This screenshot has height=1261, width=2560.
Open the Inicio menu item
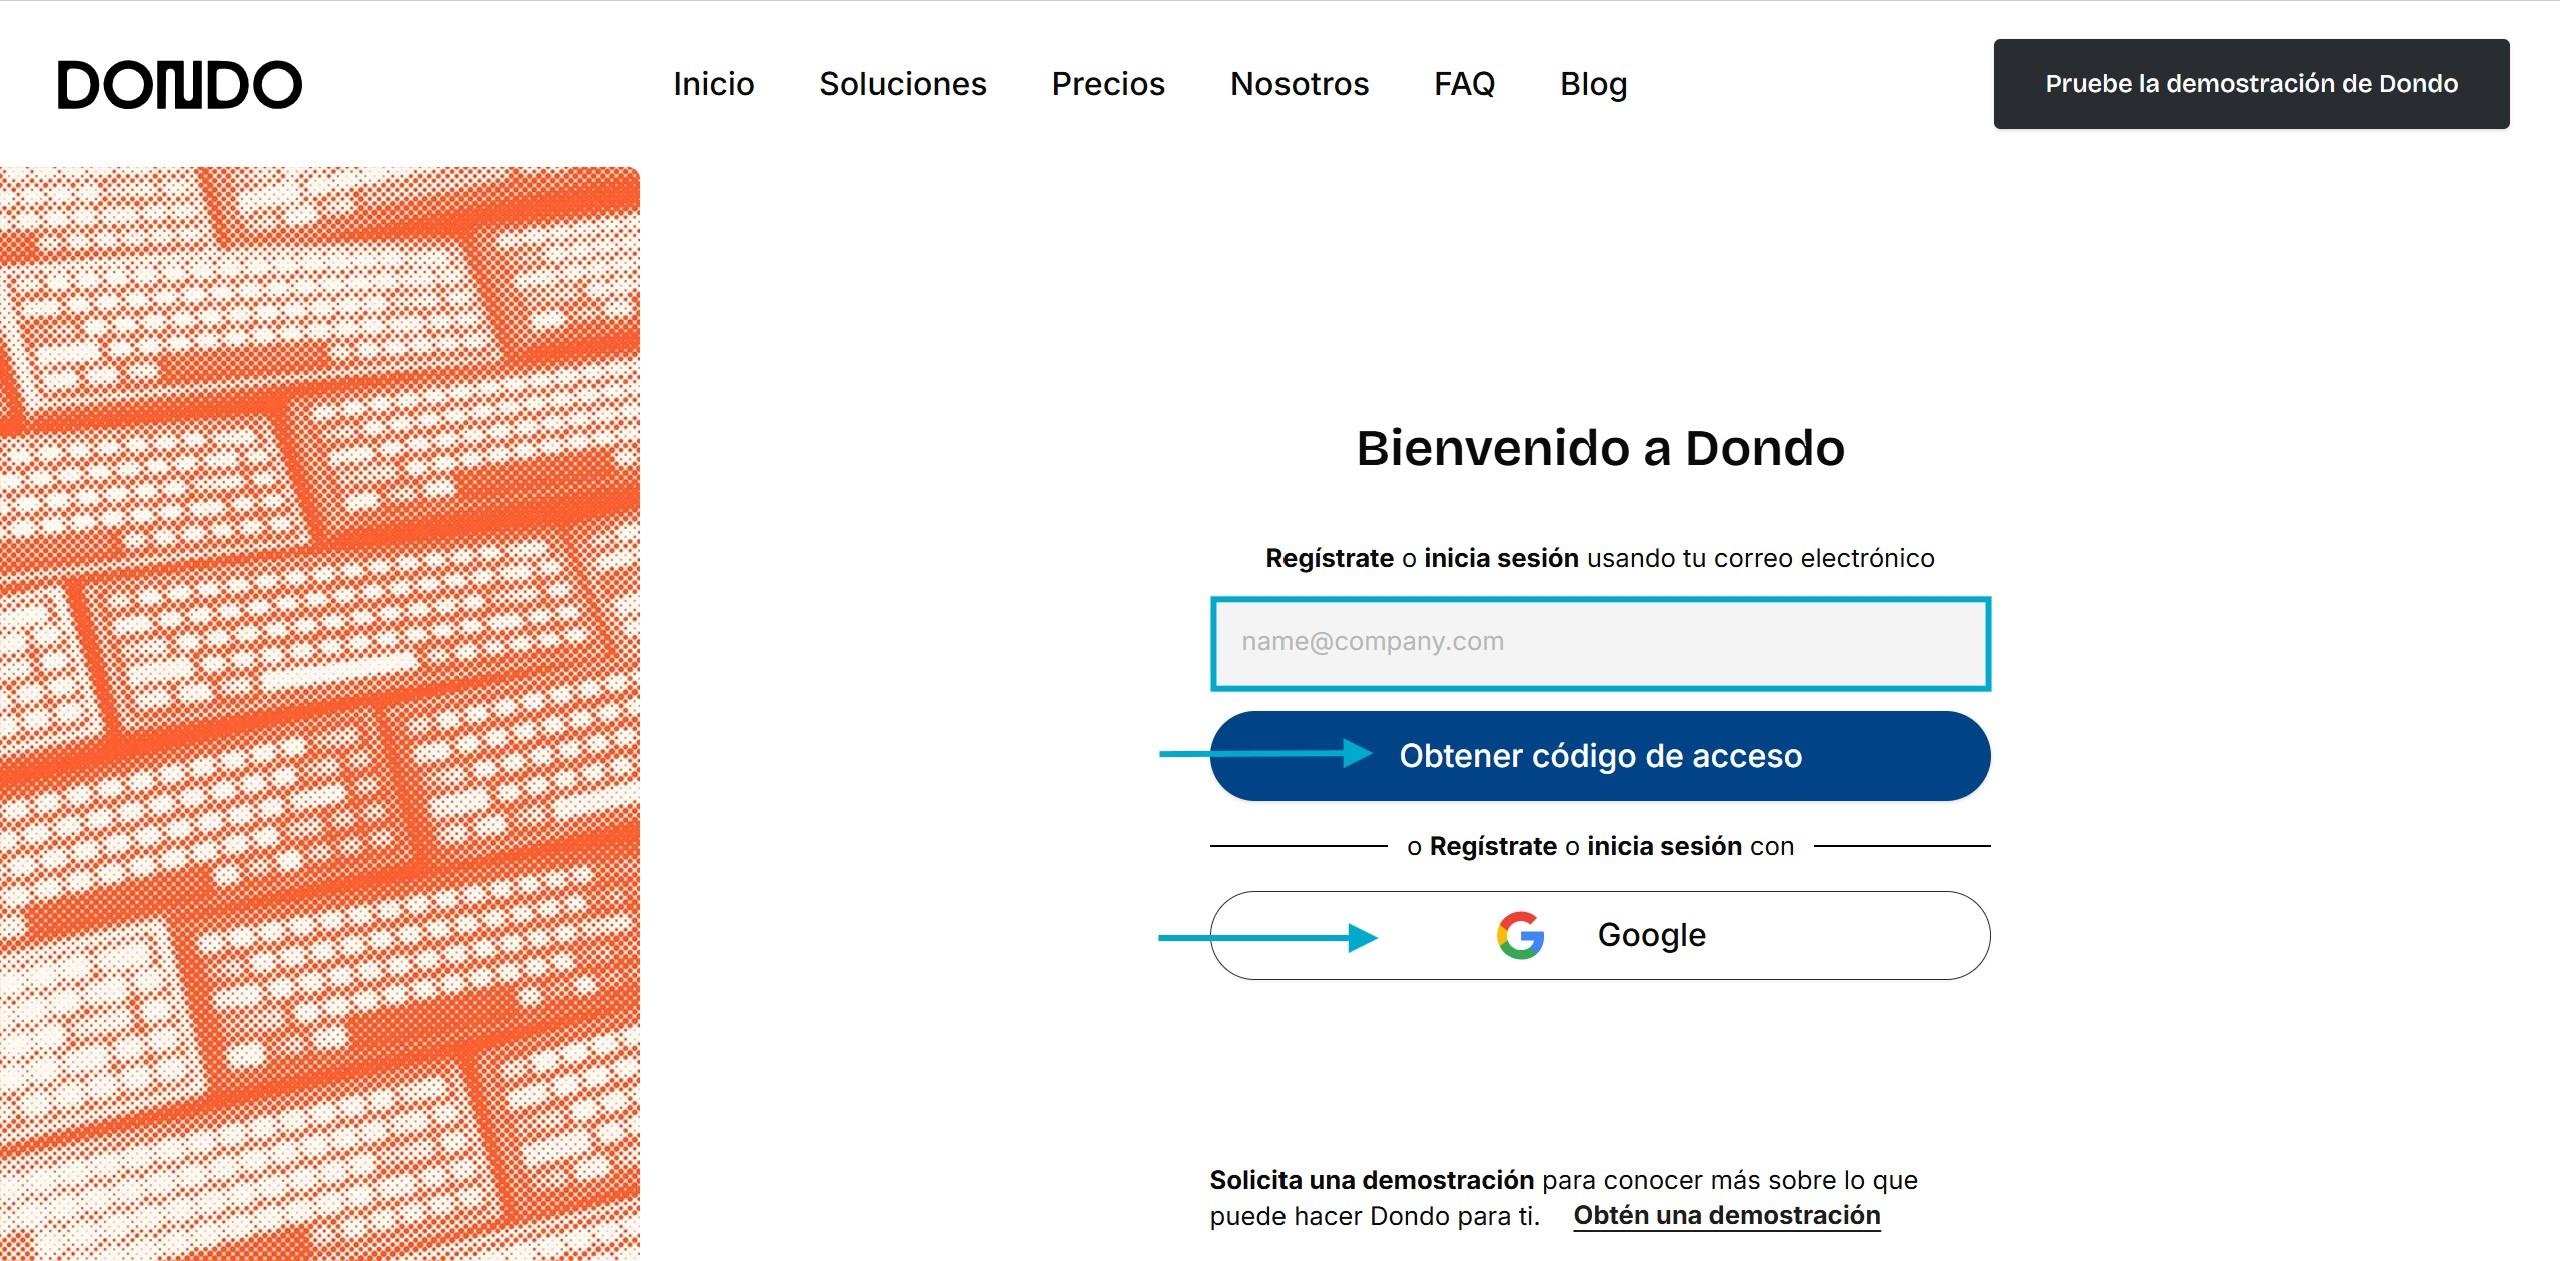[713, 84]
